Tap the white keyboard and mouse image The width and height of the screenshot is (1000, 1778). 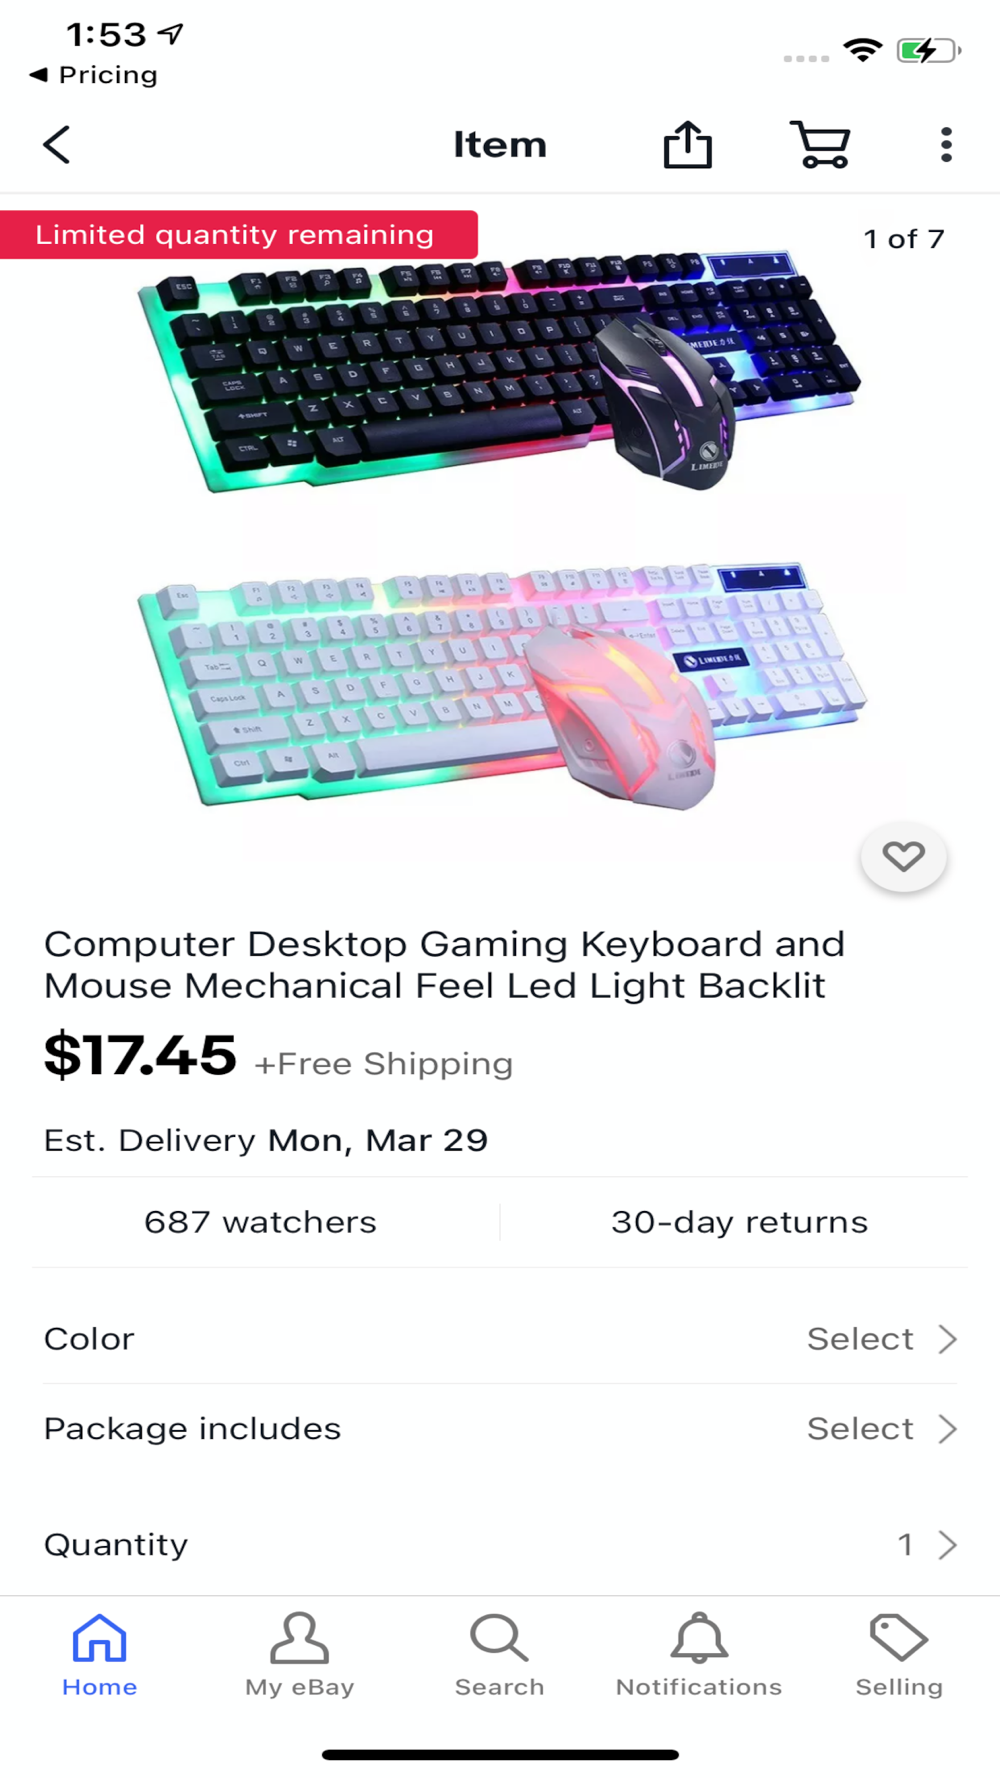(502, 687)
